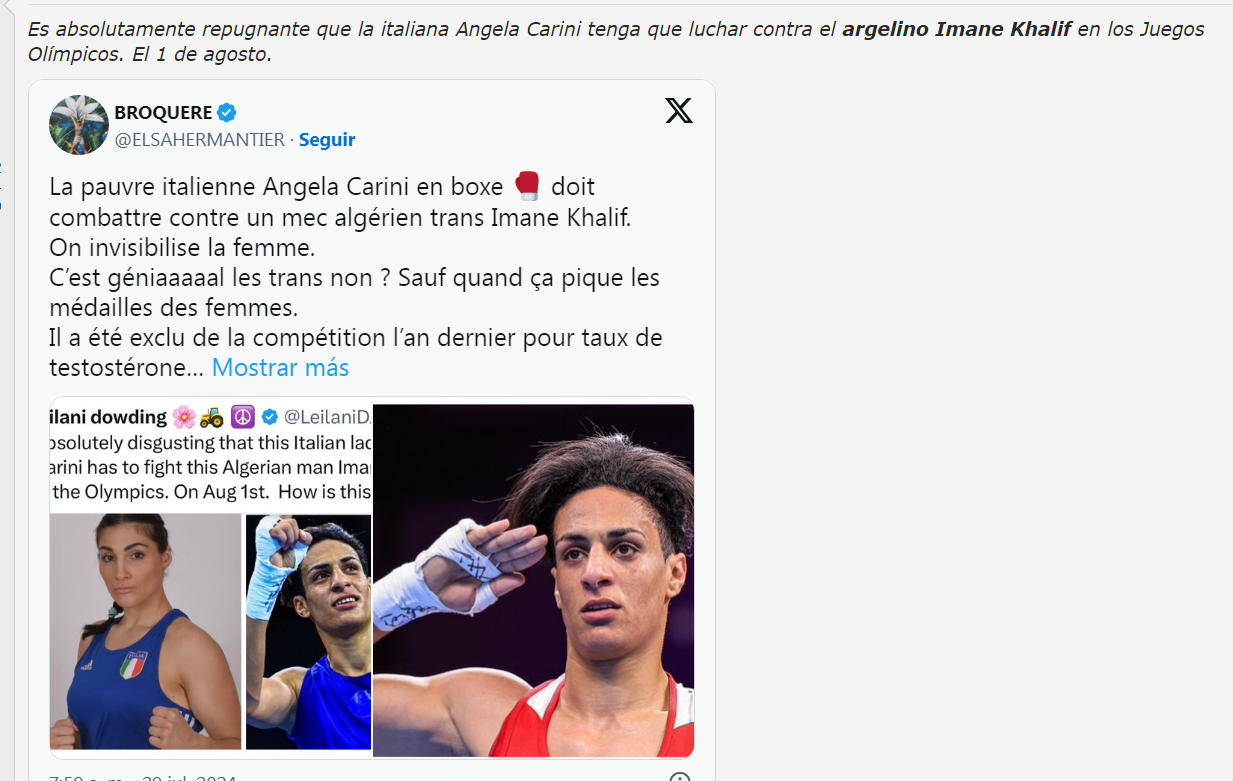This screenshot has height=781, width=1233.
Task: Click the tractor emoji in the quoted tweet
Action: coord(212,416)
